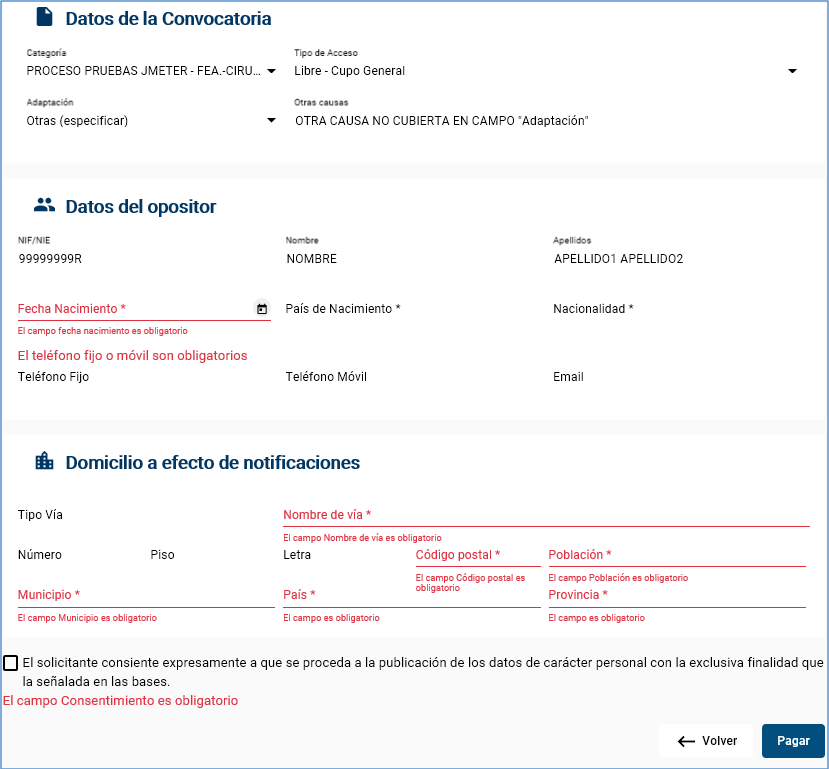Select the Nacionalidad field
Viewport: 829px width, 769px height.
(x=678, y=309)
